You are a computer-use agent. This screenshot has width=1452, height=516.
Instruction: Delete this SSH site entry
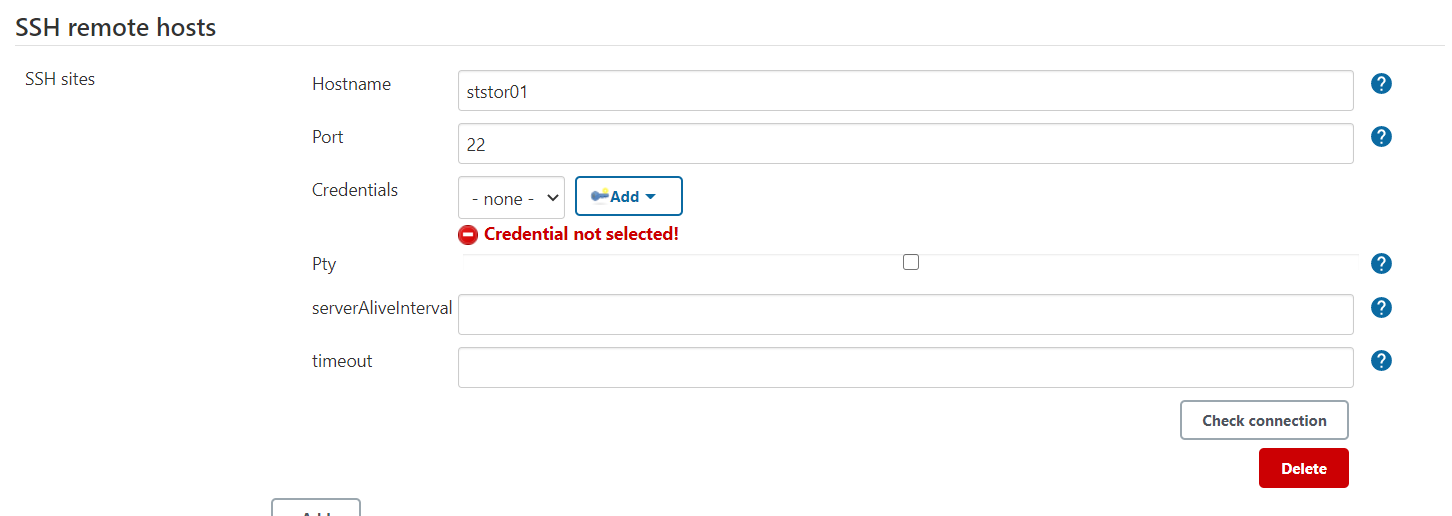[x=1303, y=468]
